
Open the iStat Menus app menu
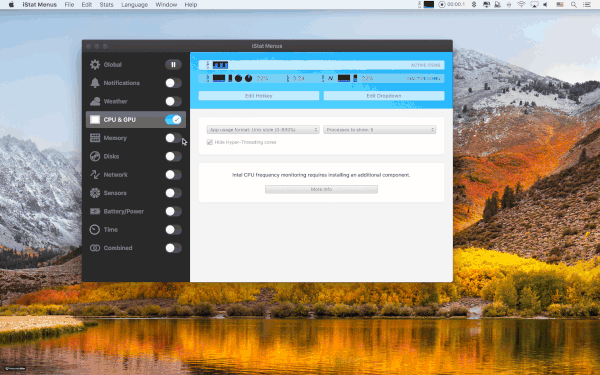(39, 5)
